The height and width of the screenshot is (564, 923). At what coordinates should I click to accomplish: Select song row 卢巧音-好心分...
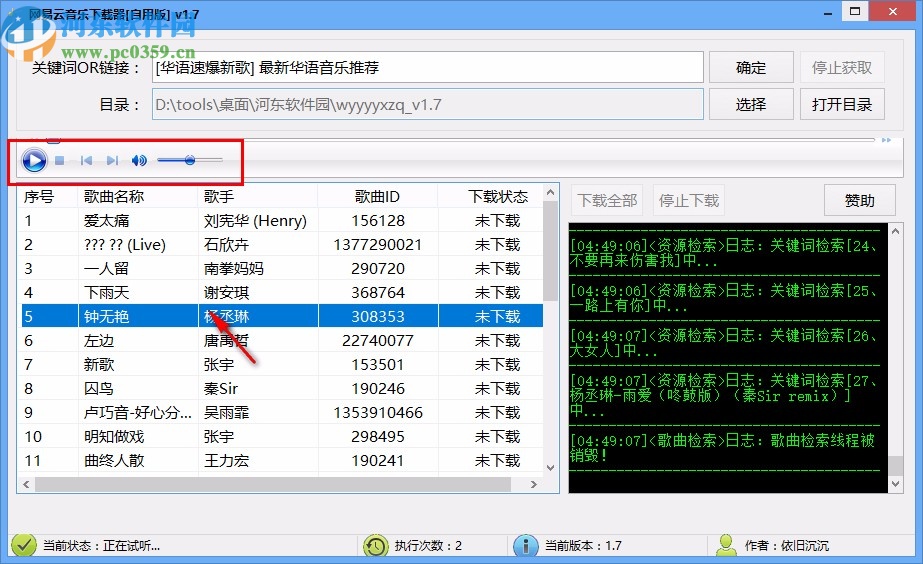[x=282, y=413]
